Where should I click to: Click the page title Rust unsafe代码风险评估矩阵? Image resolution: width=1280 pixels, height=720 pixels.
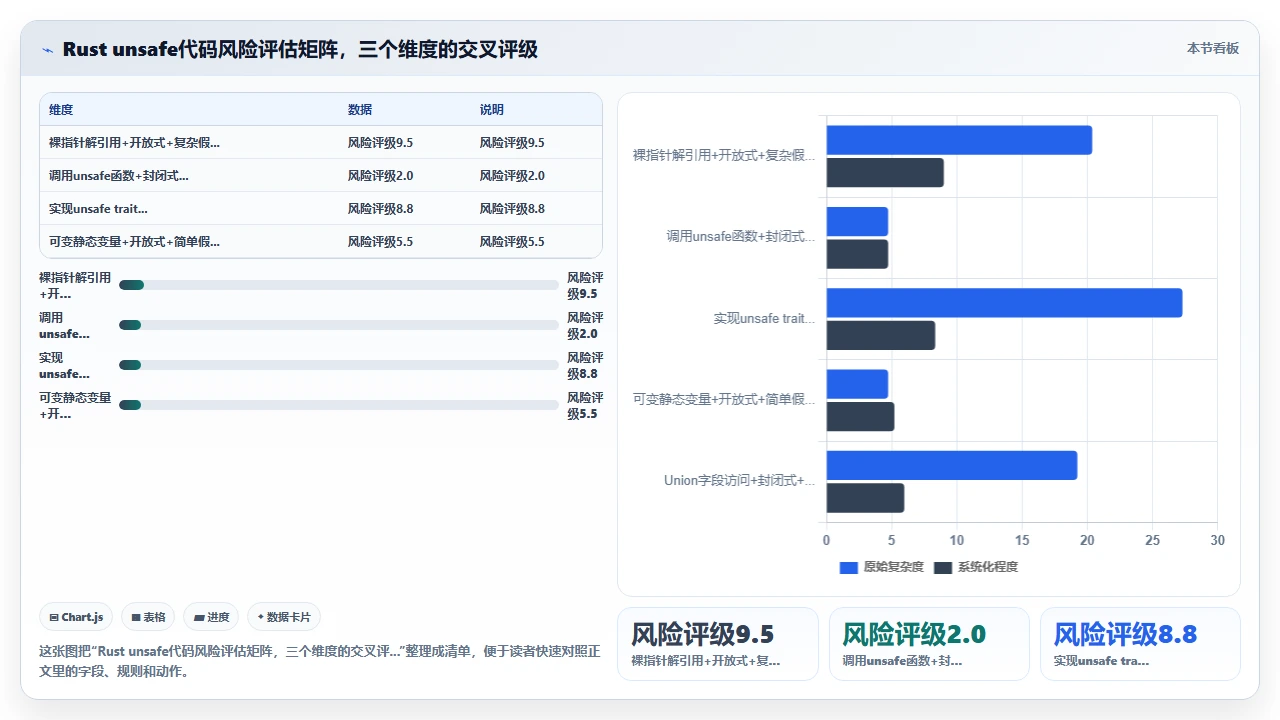(300, 49)
